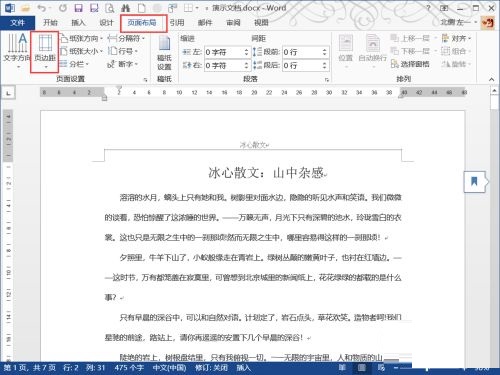The image size is (500, 375).
Task: Click the 稿纸设置 manuscript paper icon
Action: [164, 53]
